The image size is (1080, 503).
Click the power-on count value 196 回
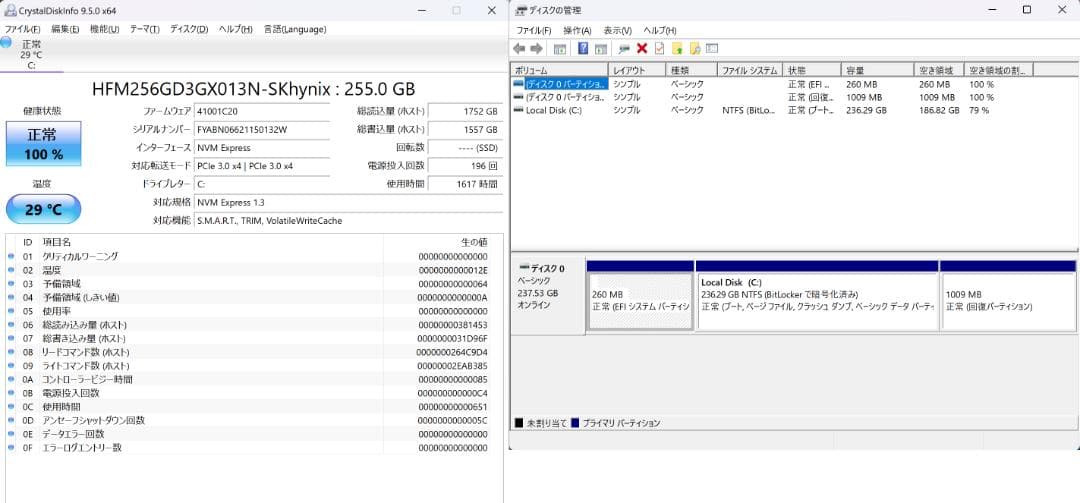[x=465, y=166]
